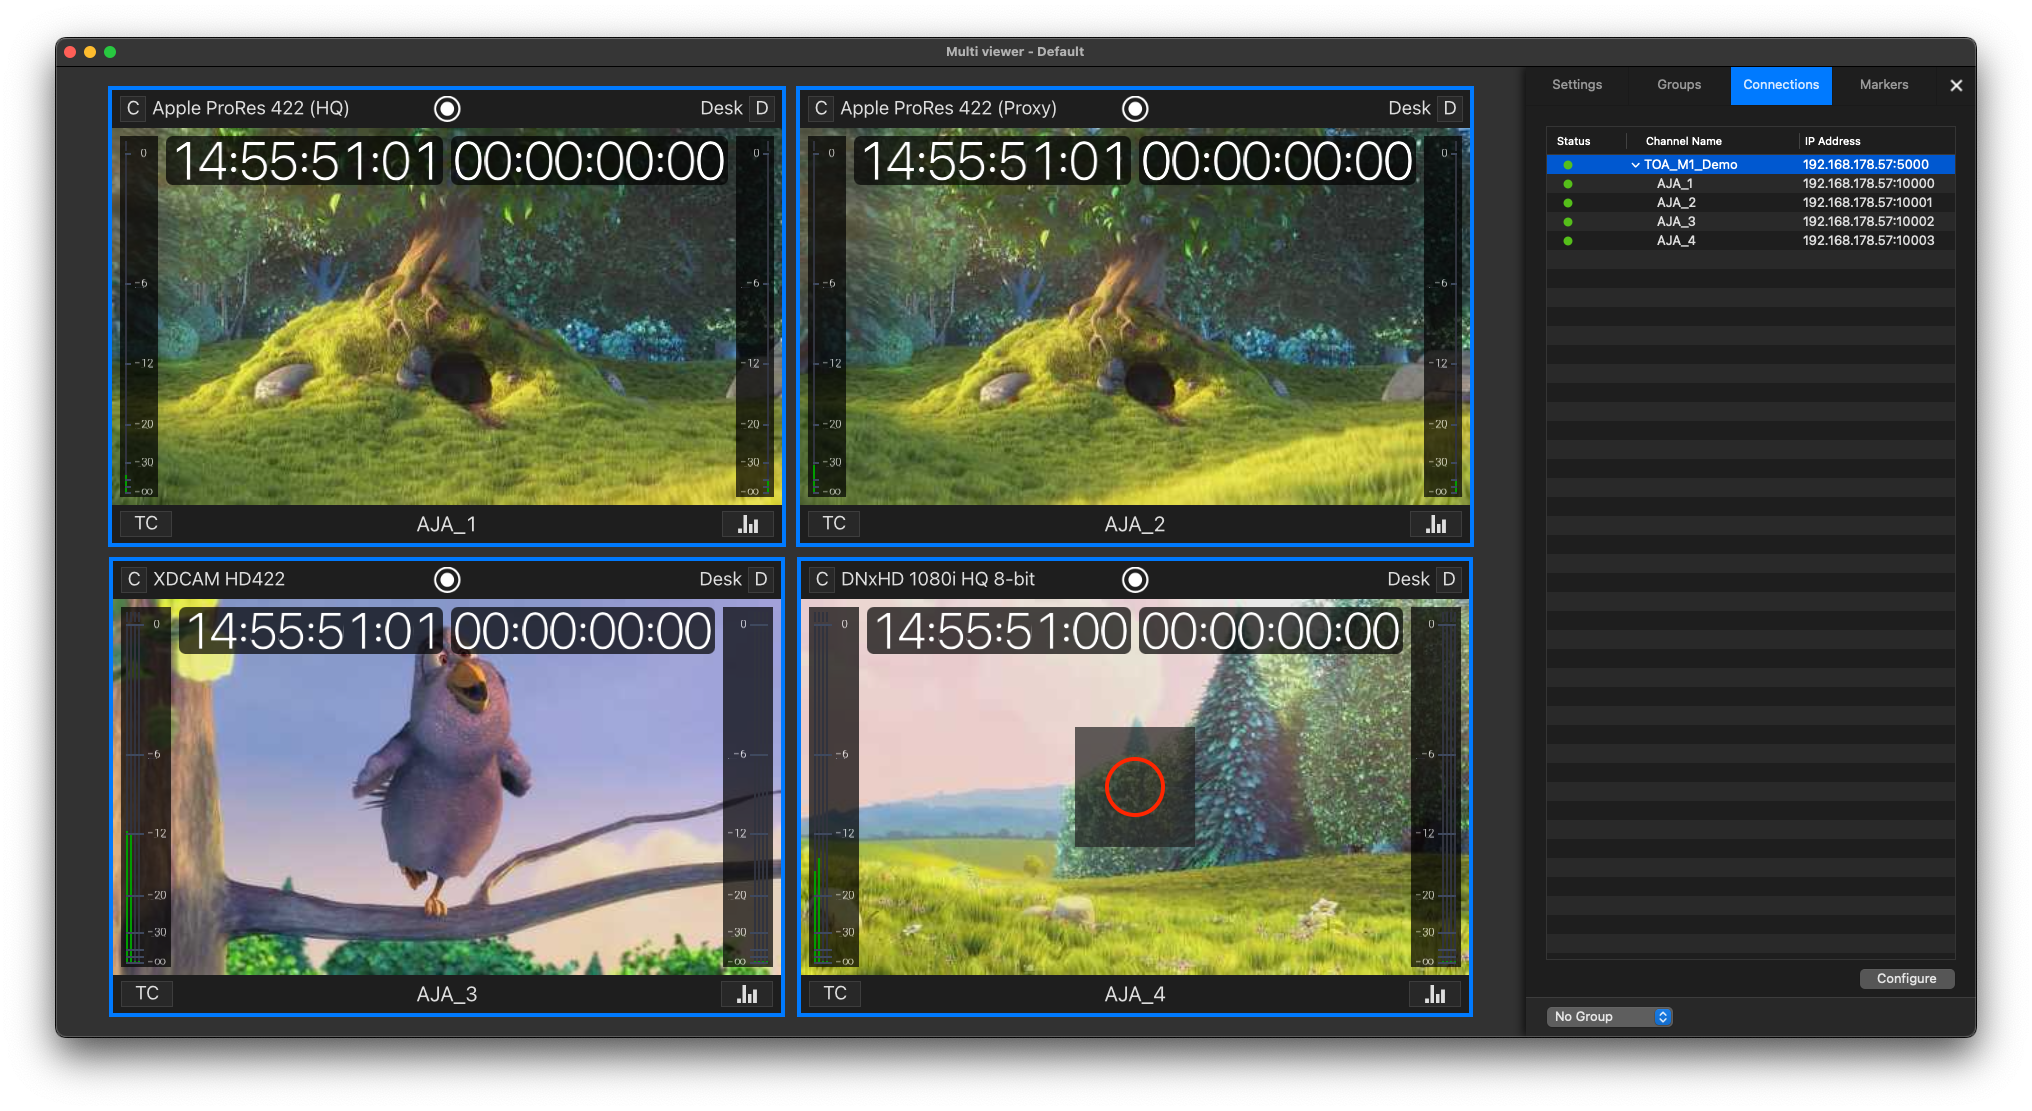
Task: Toggle record indicator on AJA_4 viewer
Action: coord(1135,579)
